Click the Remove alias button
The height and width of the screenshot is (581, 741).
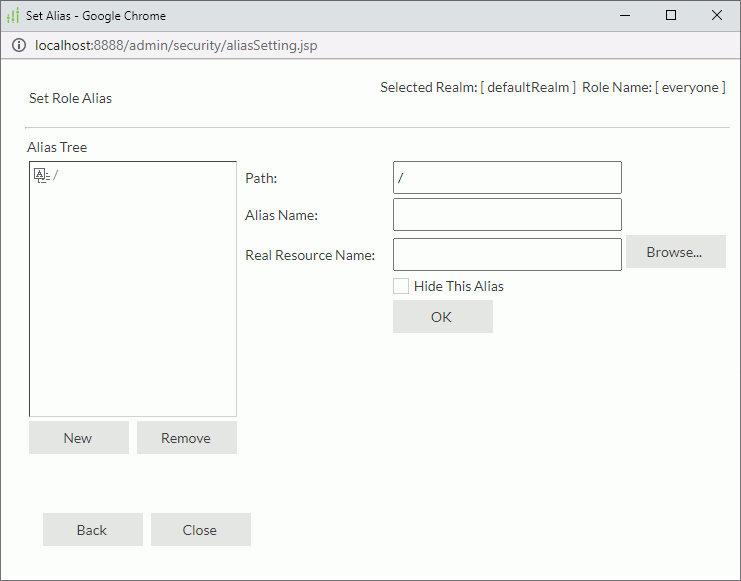187,438
